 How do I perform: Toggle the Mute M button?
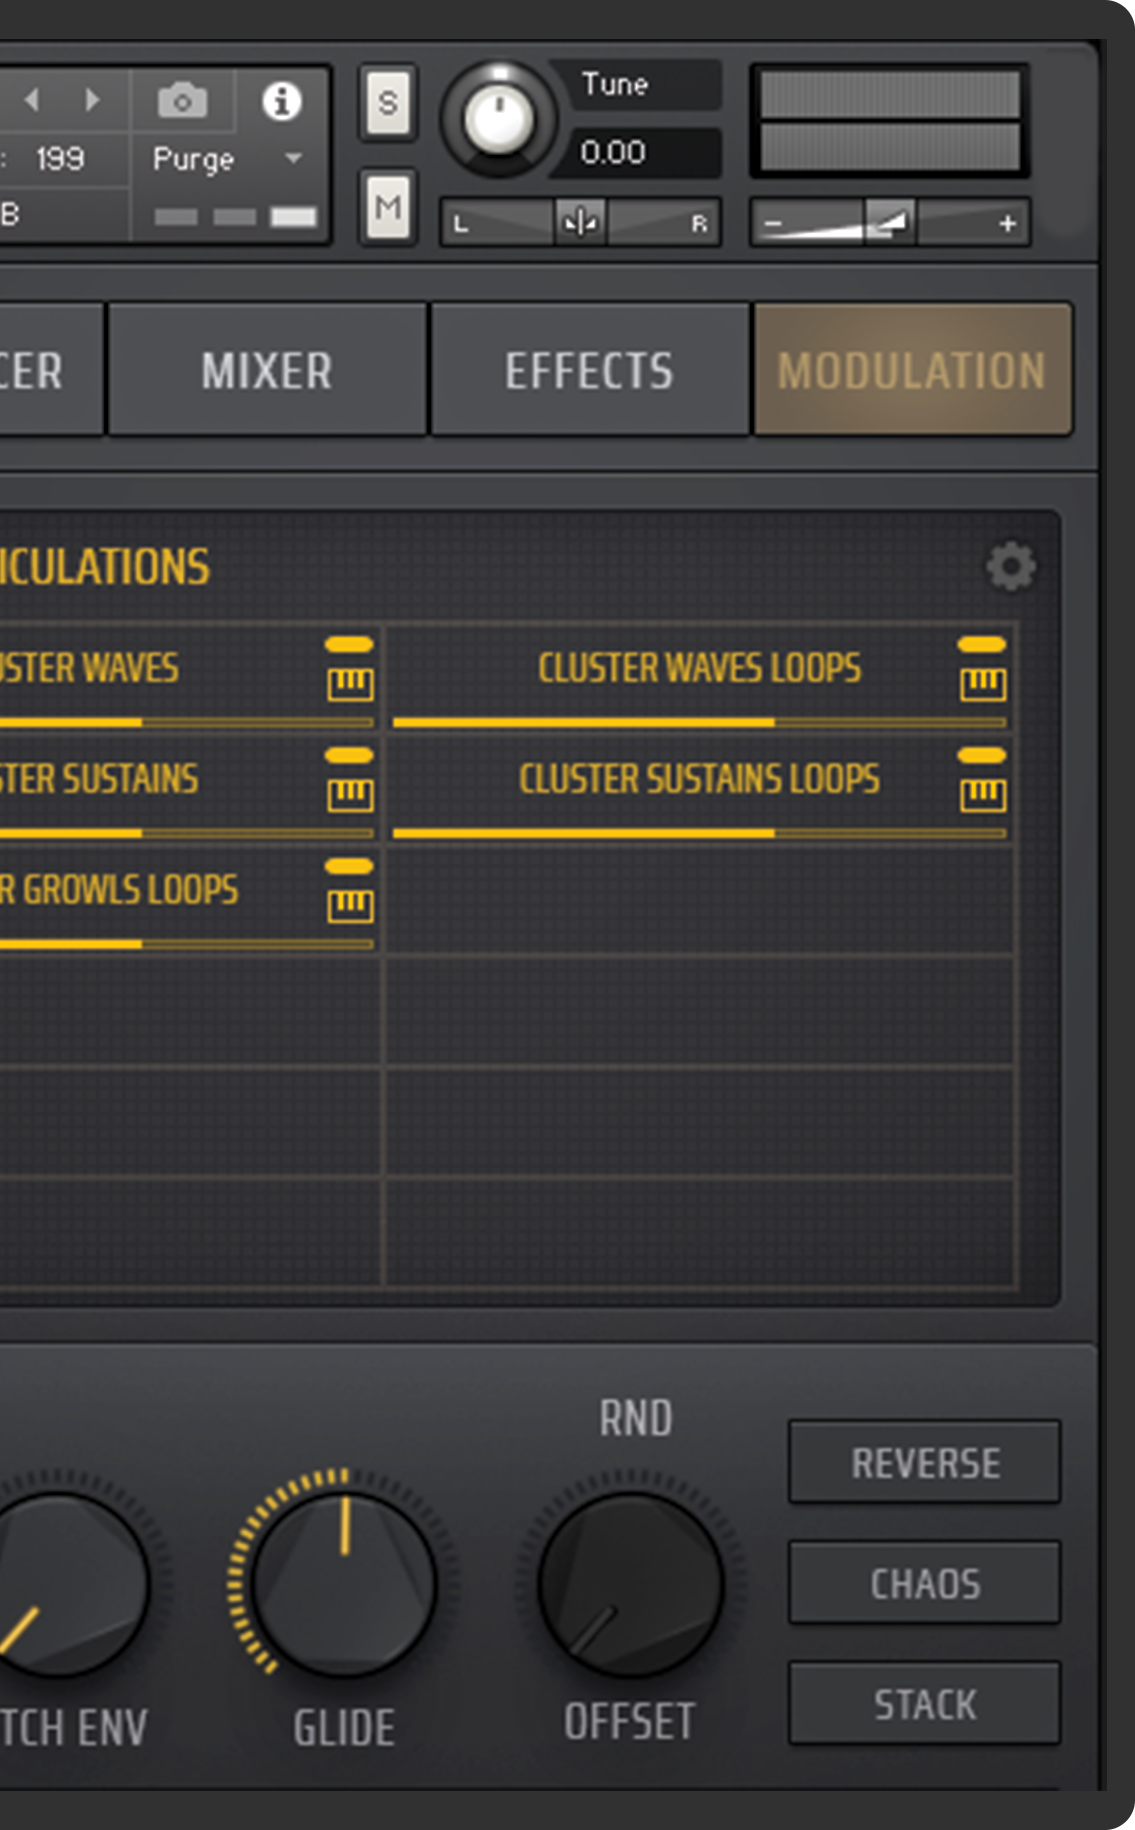(388, 208)
